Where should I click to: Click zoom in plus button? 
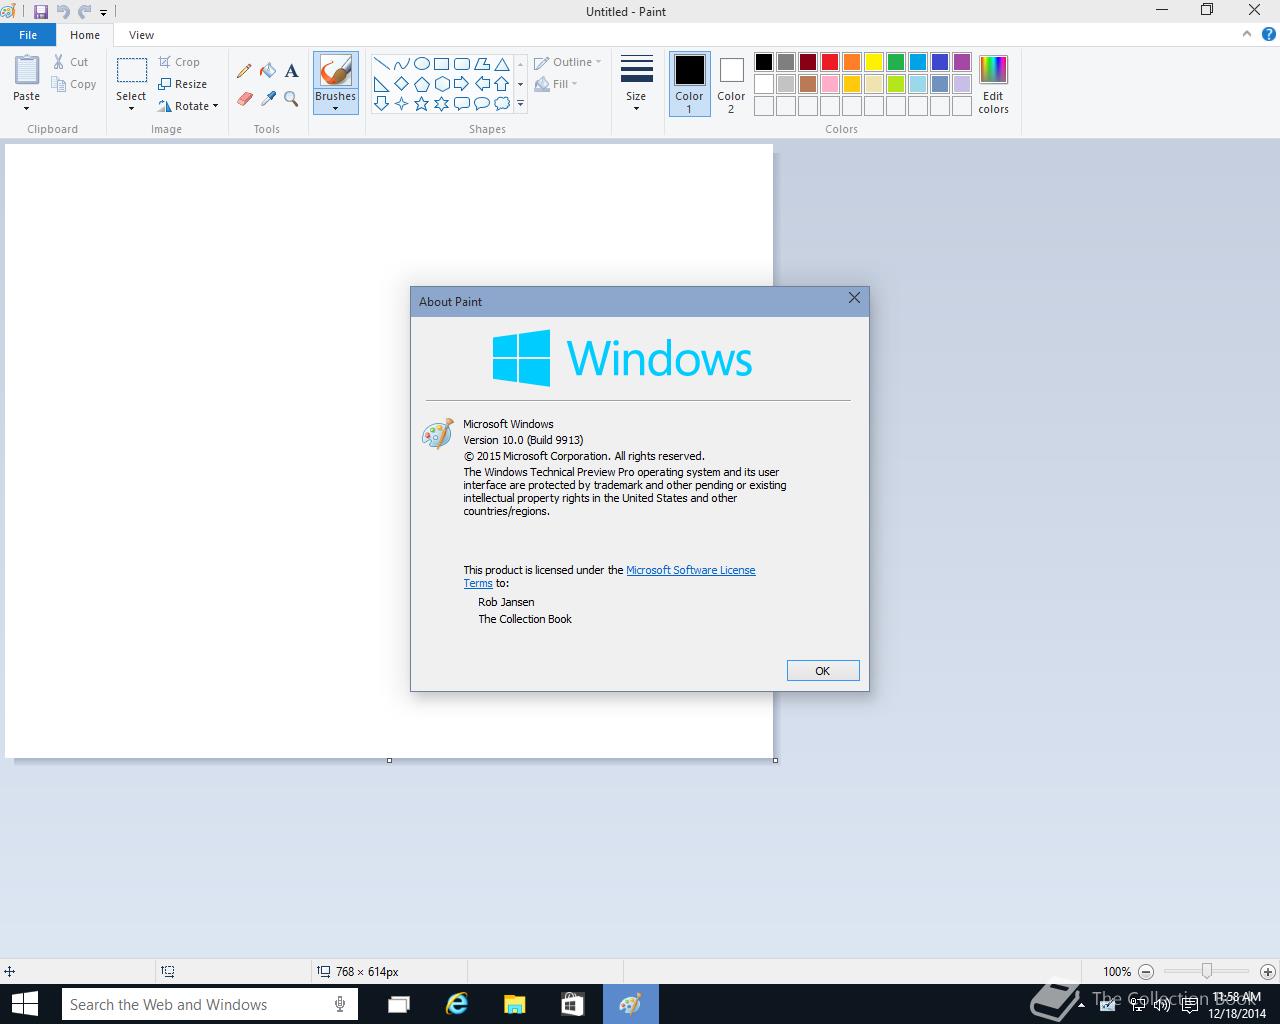(1268, 971)
